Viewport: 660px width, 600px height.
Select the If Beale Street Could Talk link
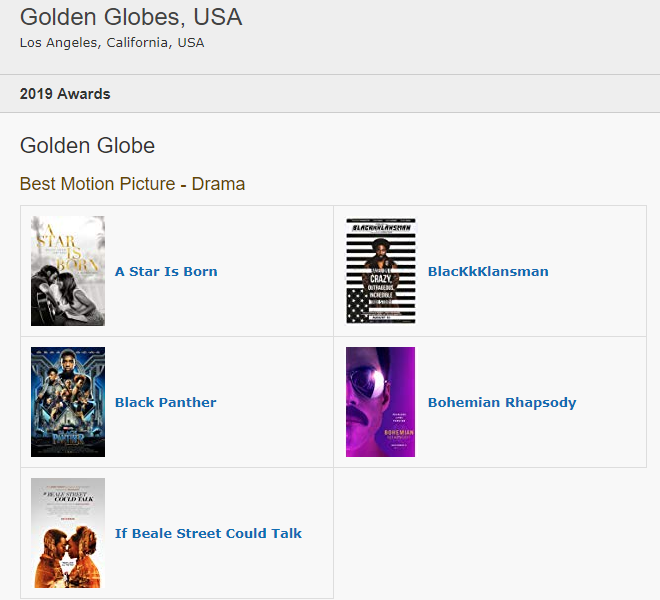pyautogui.click(x=208, y=533)
